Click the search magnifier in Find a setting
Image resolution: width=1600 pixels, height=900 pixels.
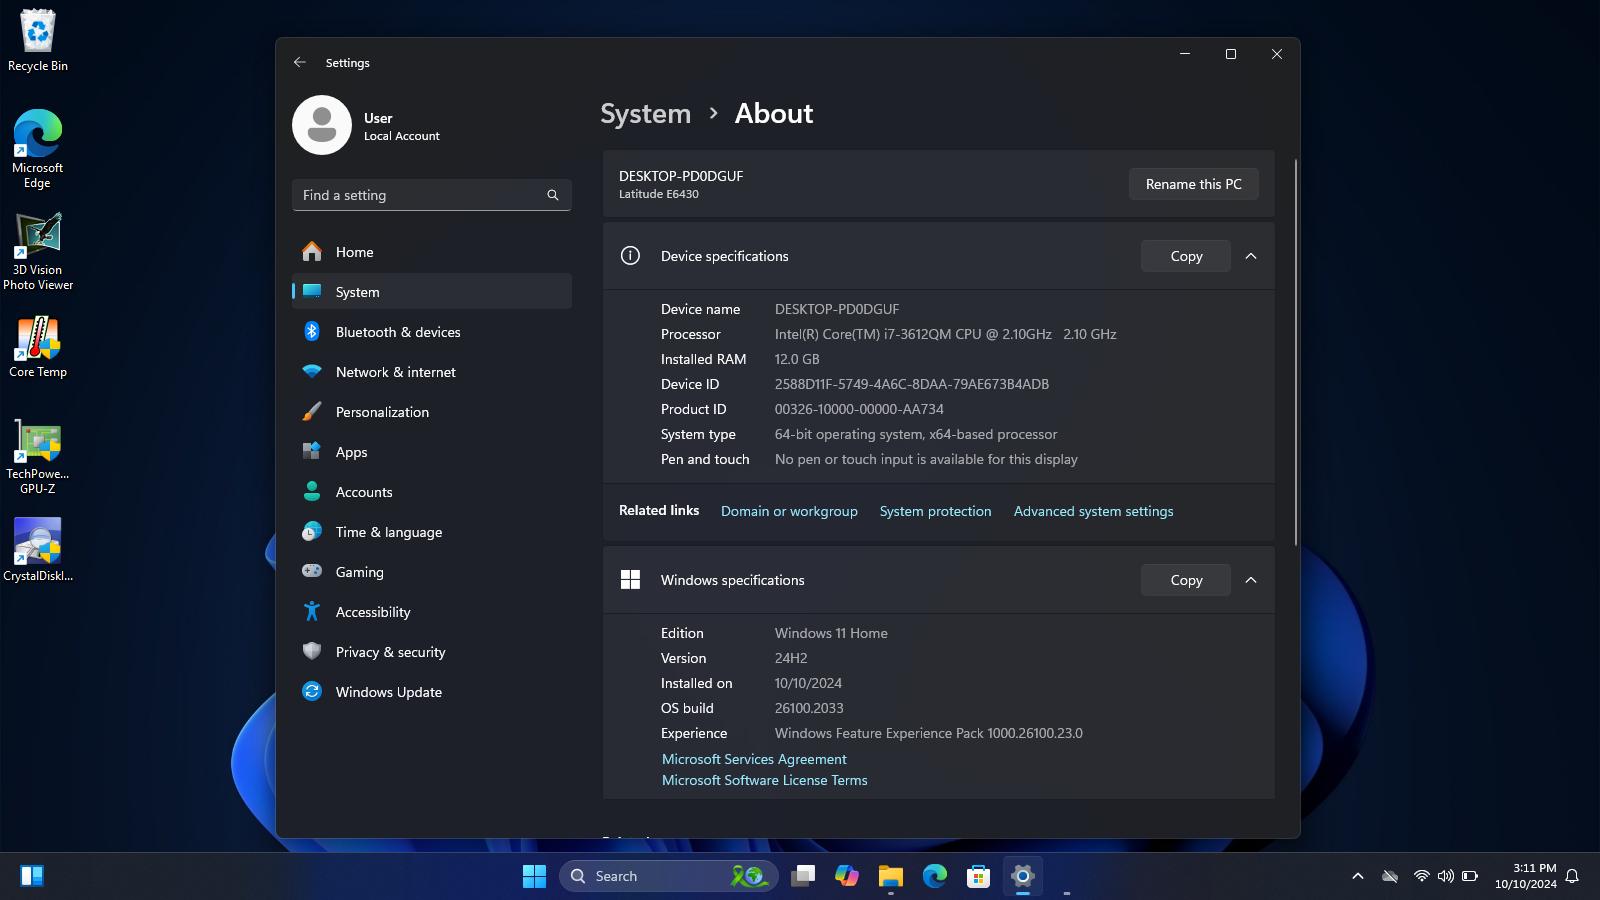pyautogui.click(x=553, y=195)
